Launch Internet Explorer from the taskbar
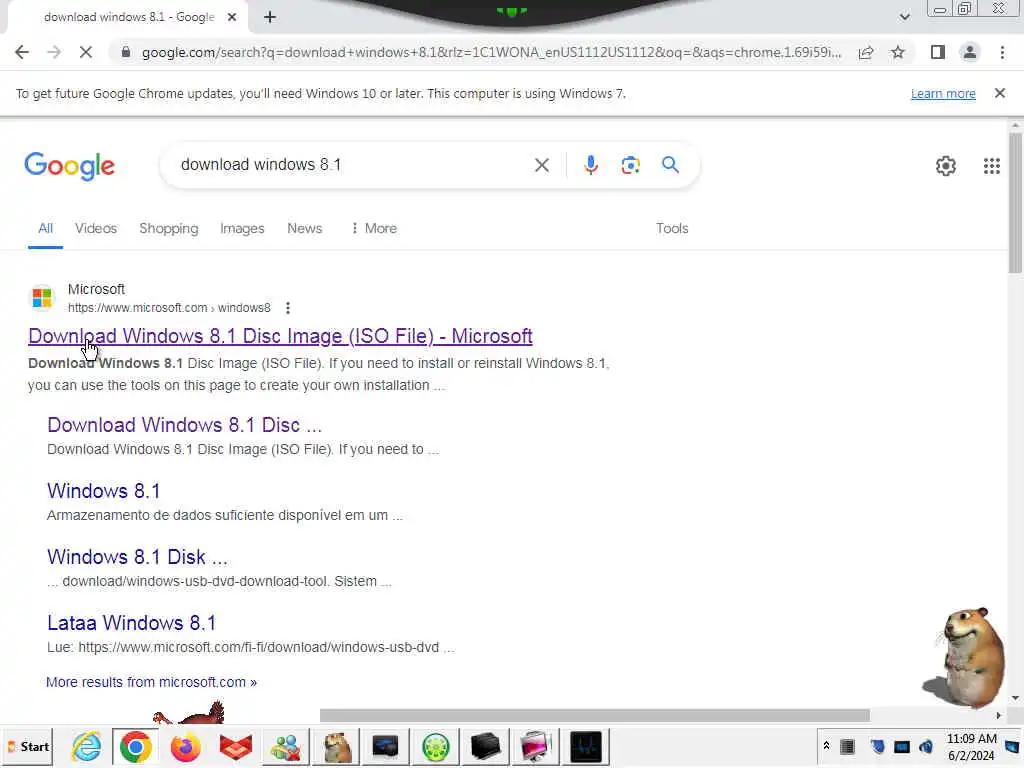Screen dimensions: 1024x768 click(86, 746)
